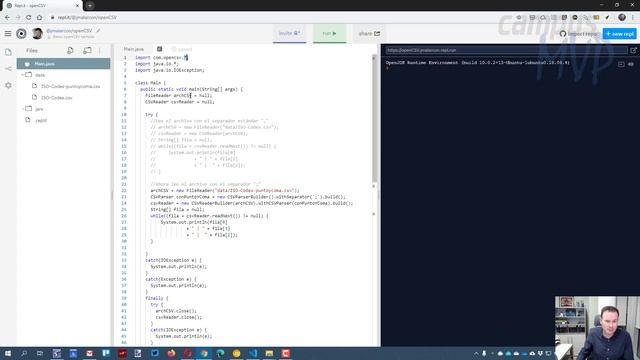Open the Chrome three-dot menu
The height and width of the screenshot is (360, 640).
coord(633,17)
